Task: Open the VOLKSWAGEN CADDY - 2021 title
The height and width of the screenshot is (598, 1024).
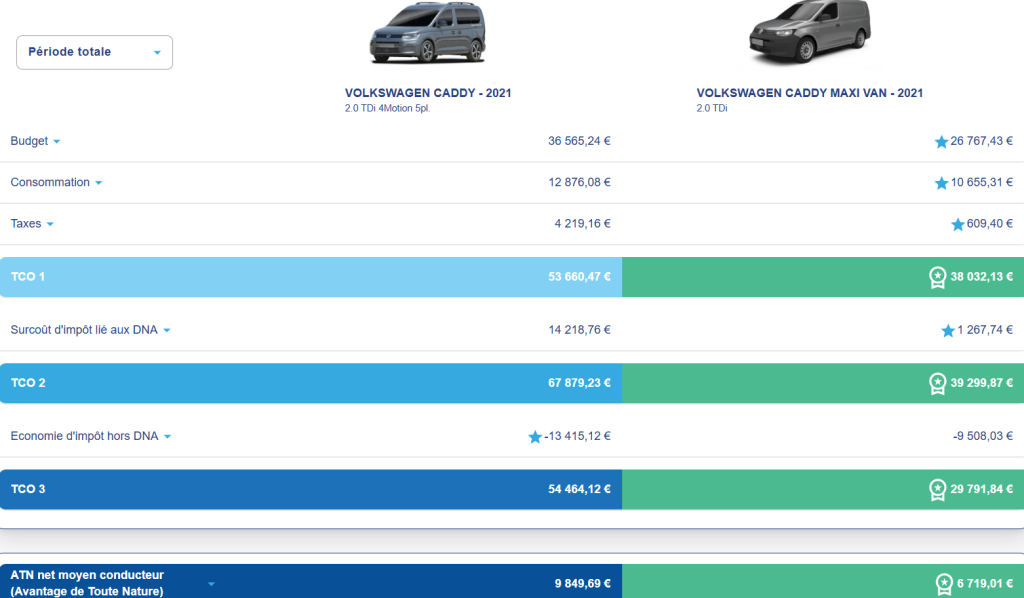Action: point(428,93)
